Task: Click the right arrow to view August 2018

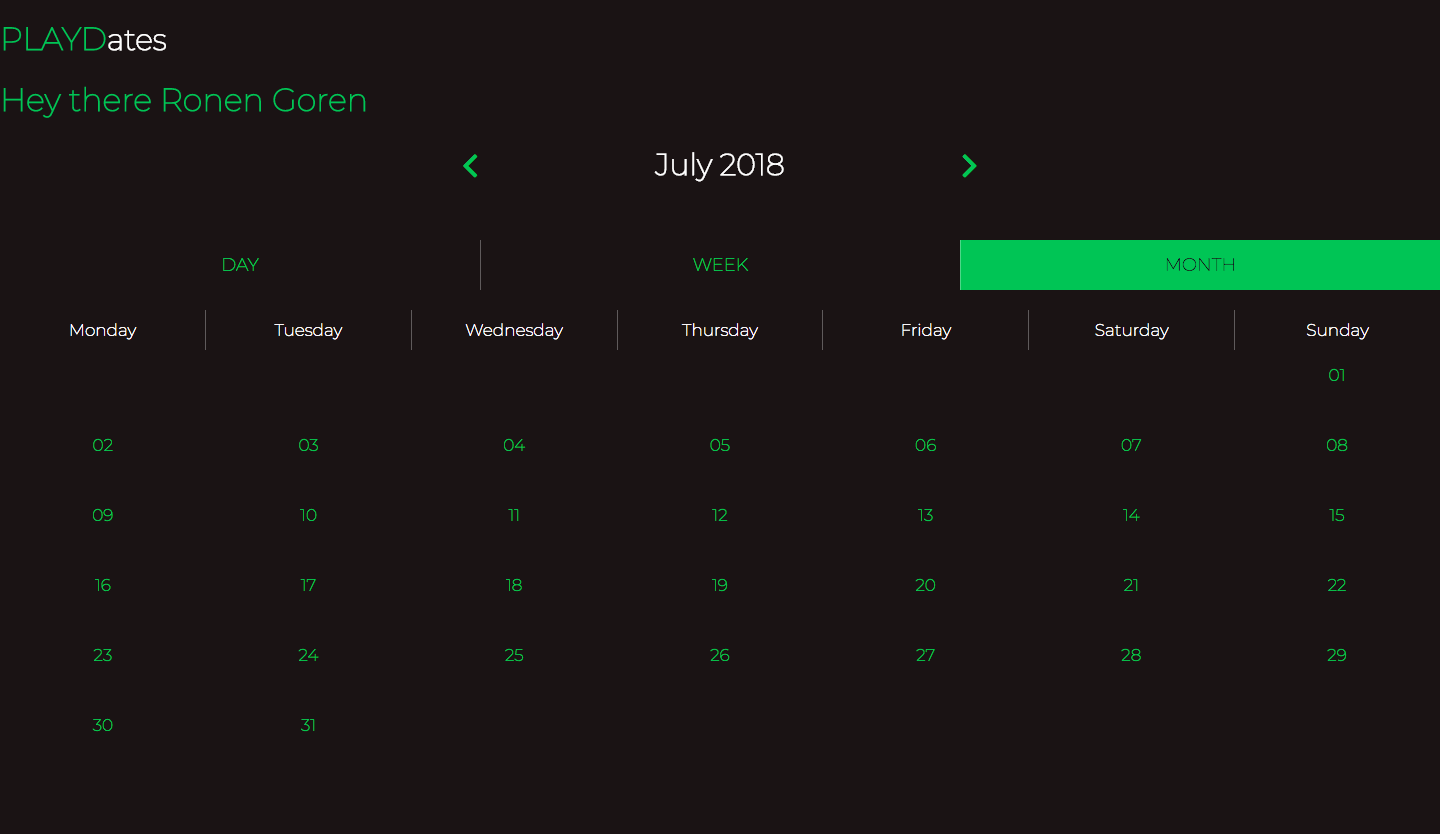Action: [968, 165]
